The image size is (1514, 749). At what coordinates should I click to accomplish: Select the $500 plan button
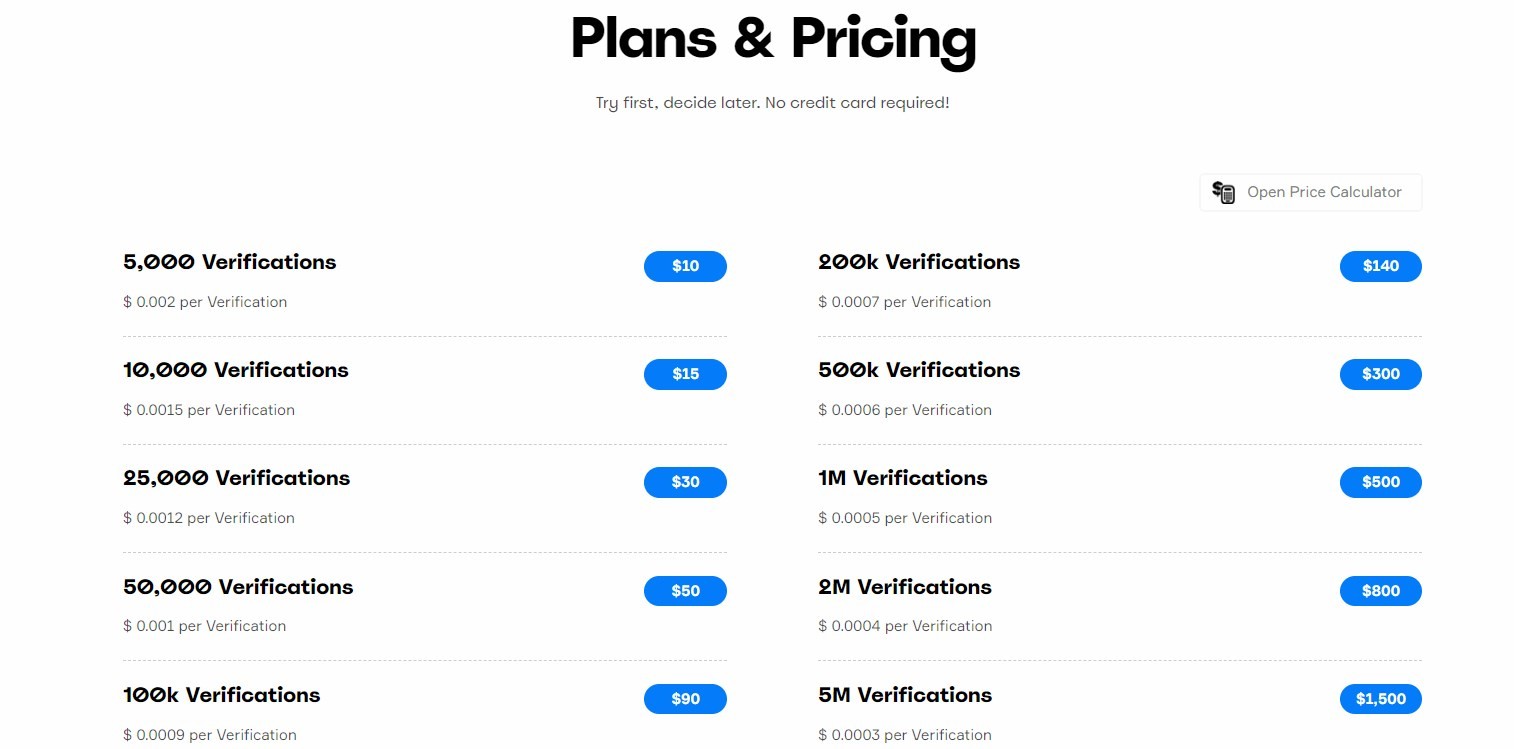click(1380, 482)
